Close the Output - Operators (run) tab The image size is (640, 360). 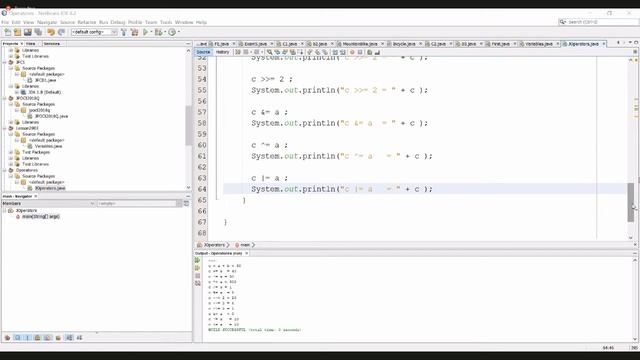click(247, 253)
